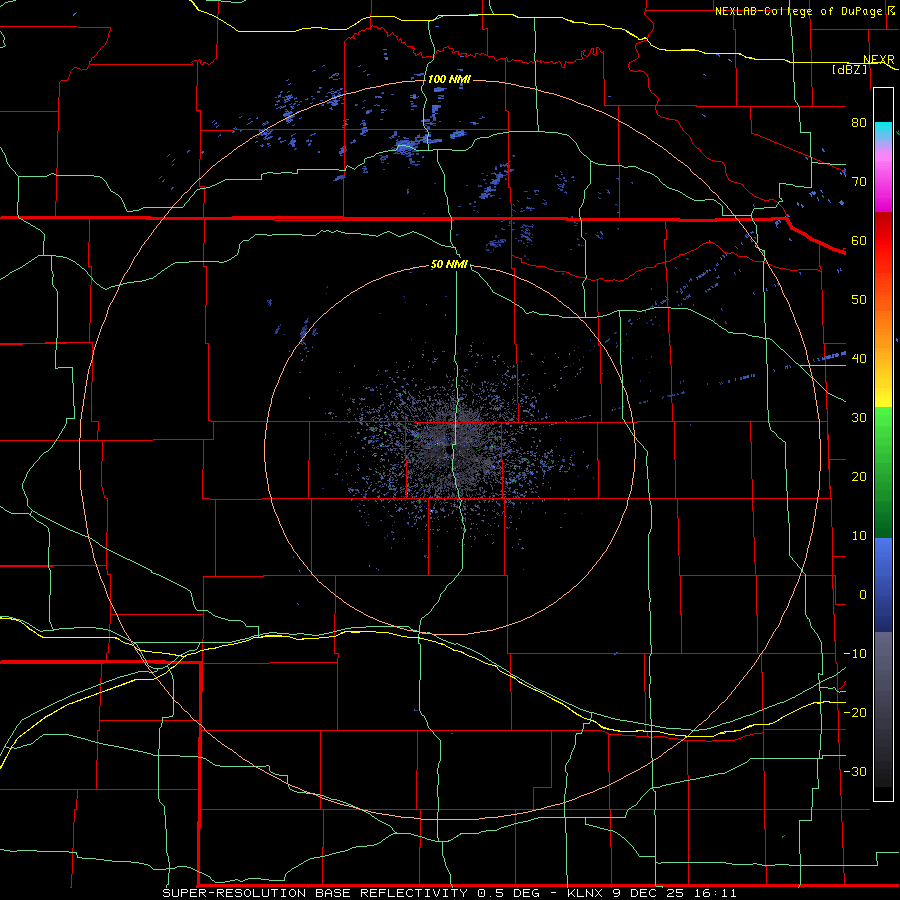Click the -10 dBZ scale value
This screenshot has height=900, width=900.
click(855, 654)
